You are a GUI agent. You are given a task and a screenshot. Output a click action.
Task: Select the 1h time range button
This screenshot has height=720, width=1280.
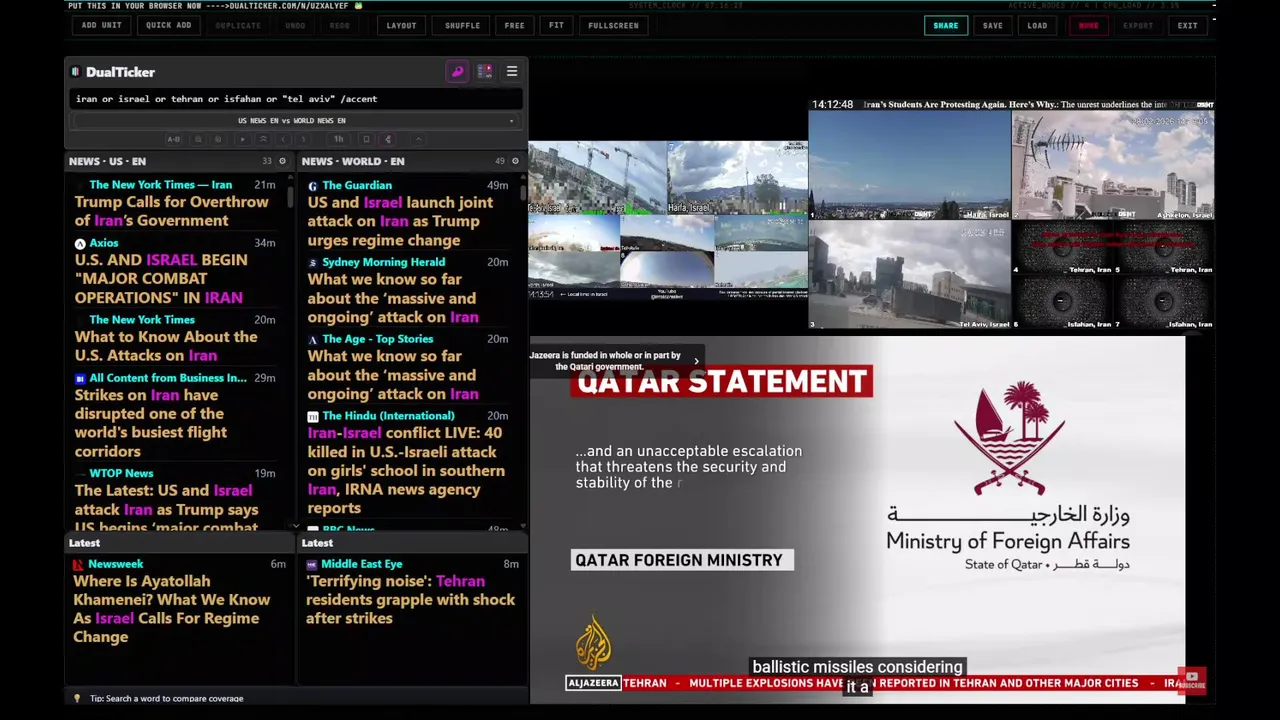pyautogui.click(x=338, y=139)
